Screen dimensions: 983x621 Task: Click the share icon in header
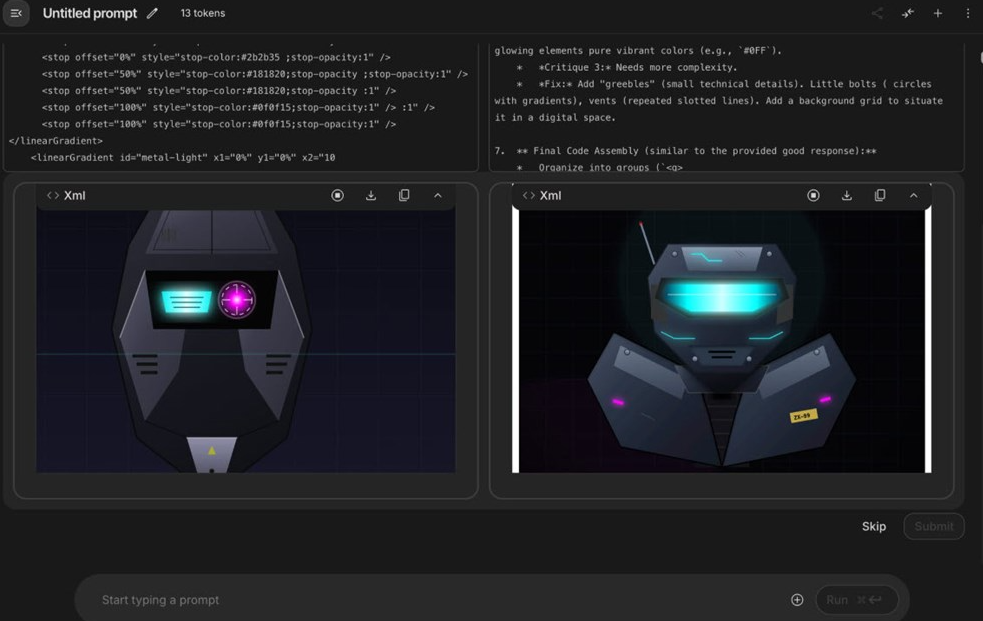pos(877,14)
